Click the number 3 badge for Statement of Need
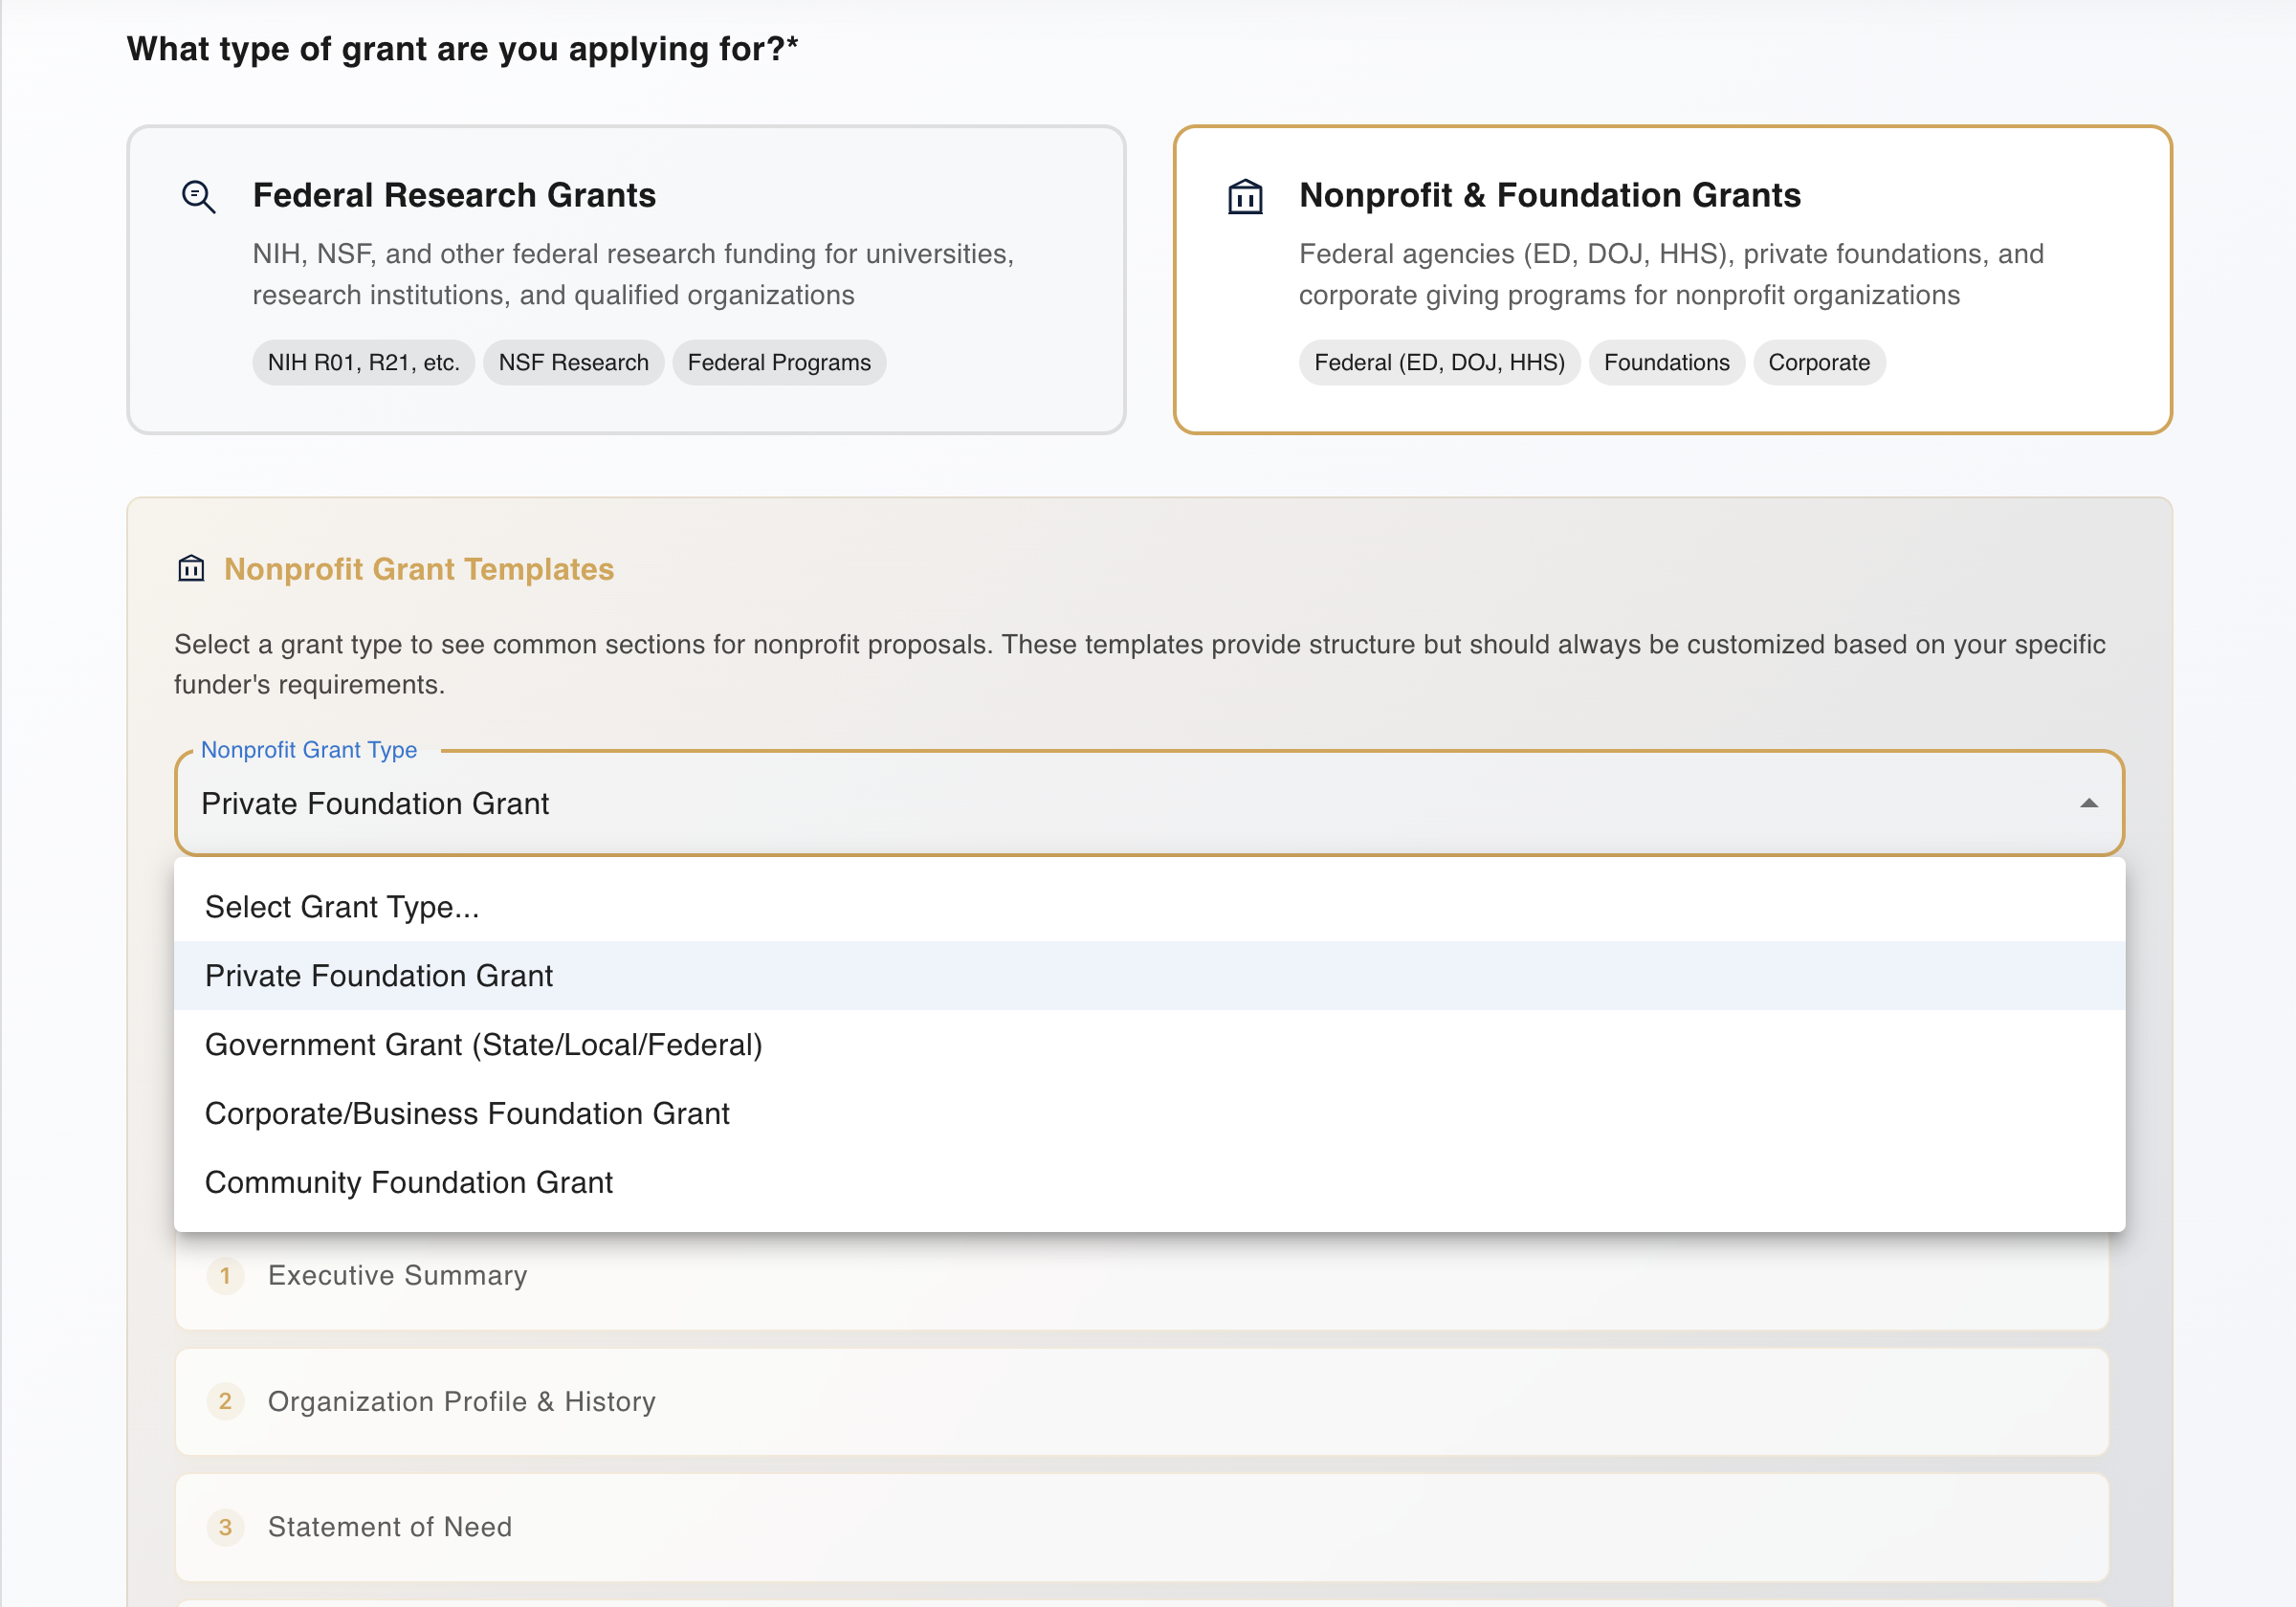 point(225,1528)
